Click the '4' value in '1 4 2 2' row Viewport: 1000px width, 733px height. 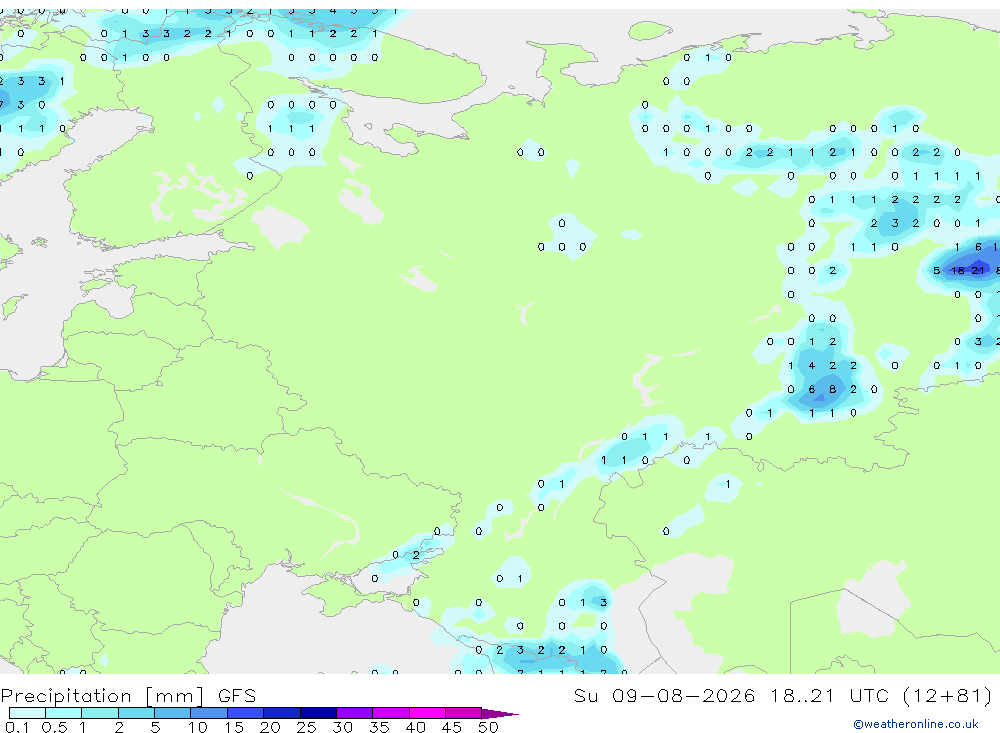811,366
